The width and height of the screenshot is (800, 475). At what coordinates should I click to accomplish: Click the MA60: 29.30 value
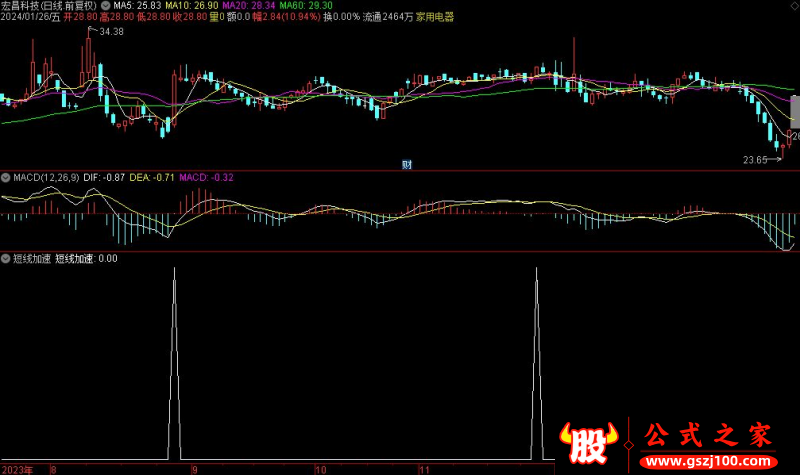tap(306, 6)
